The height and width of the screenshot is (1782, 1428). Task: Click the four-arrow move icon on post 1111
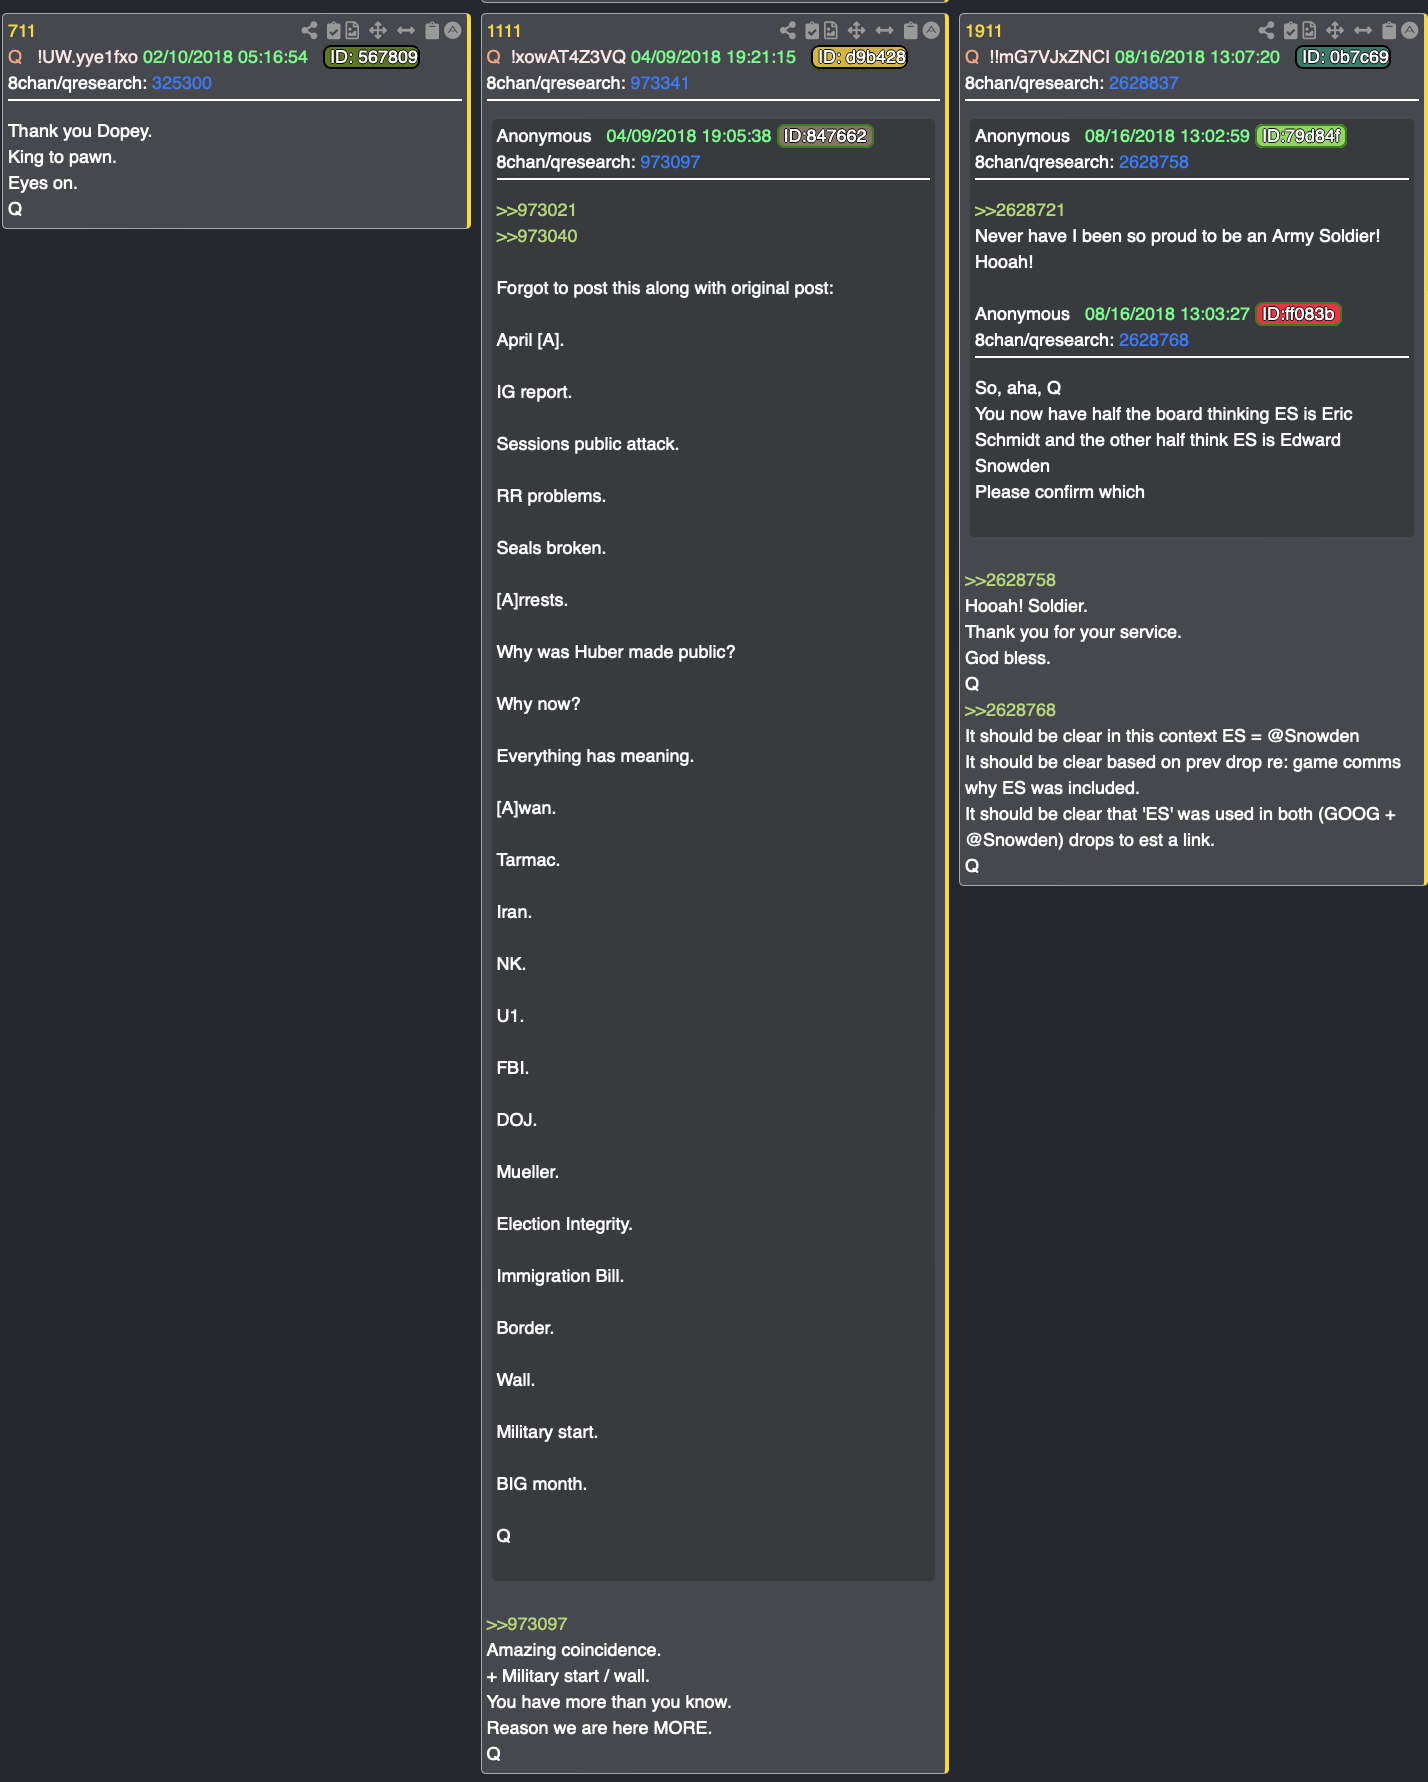point(856,31)
